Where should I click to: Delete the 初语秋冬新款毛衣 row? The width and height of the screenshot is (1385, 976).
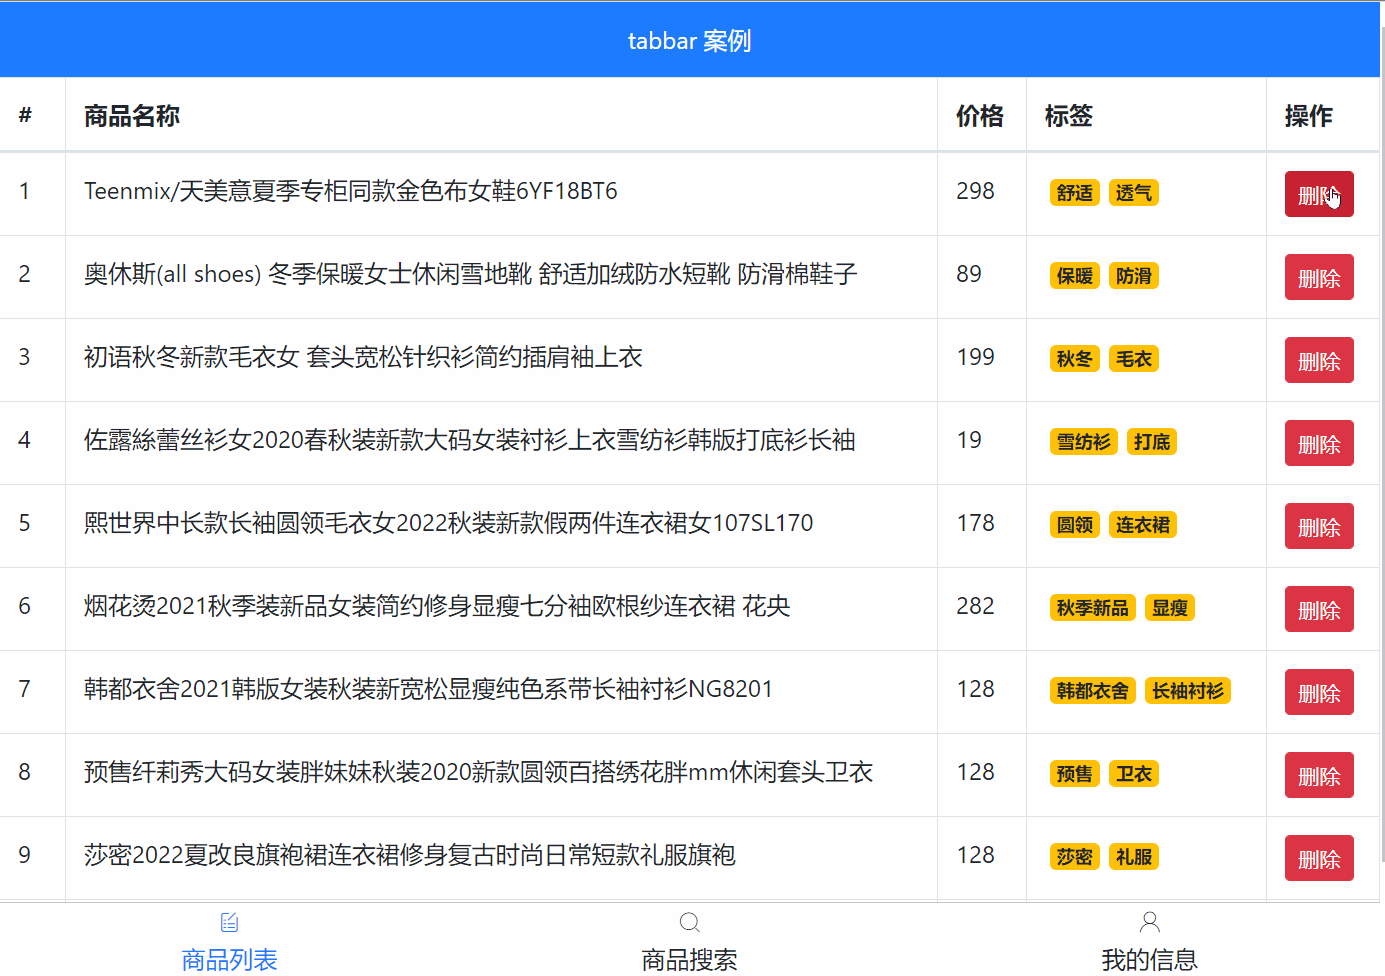point(1319,360)
